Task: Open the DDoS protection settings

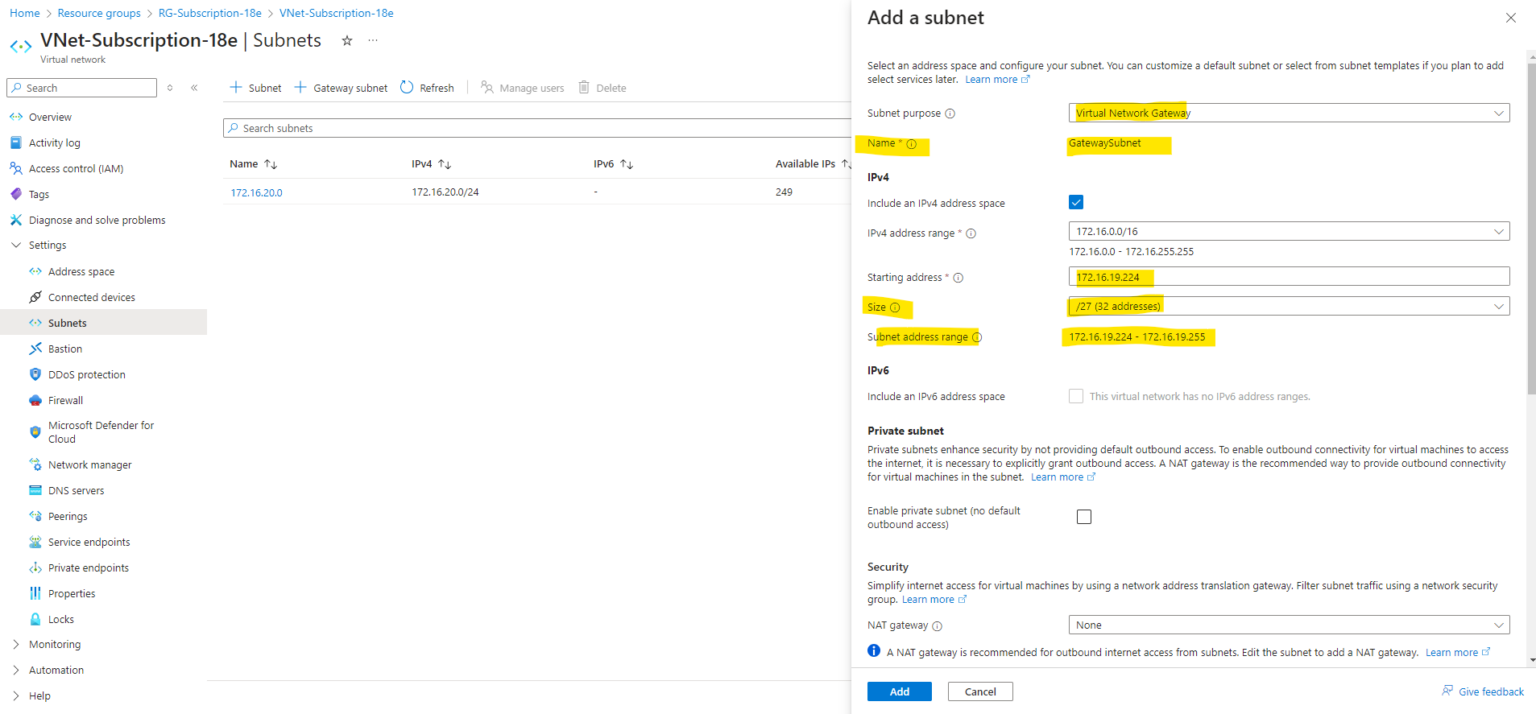Action: pyautogui.click(x=83, y=374)
